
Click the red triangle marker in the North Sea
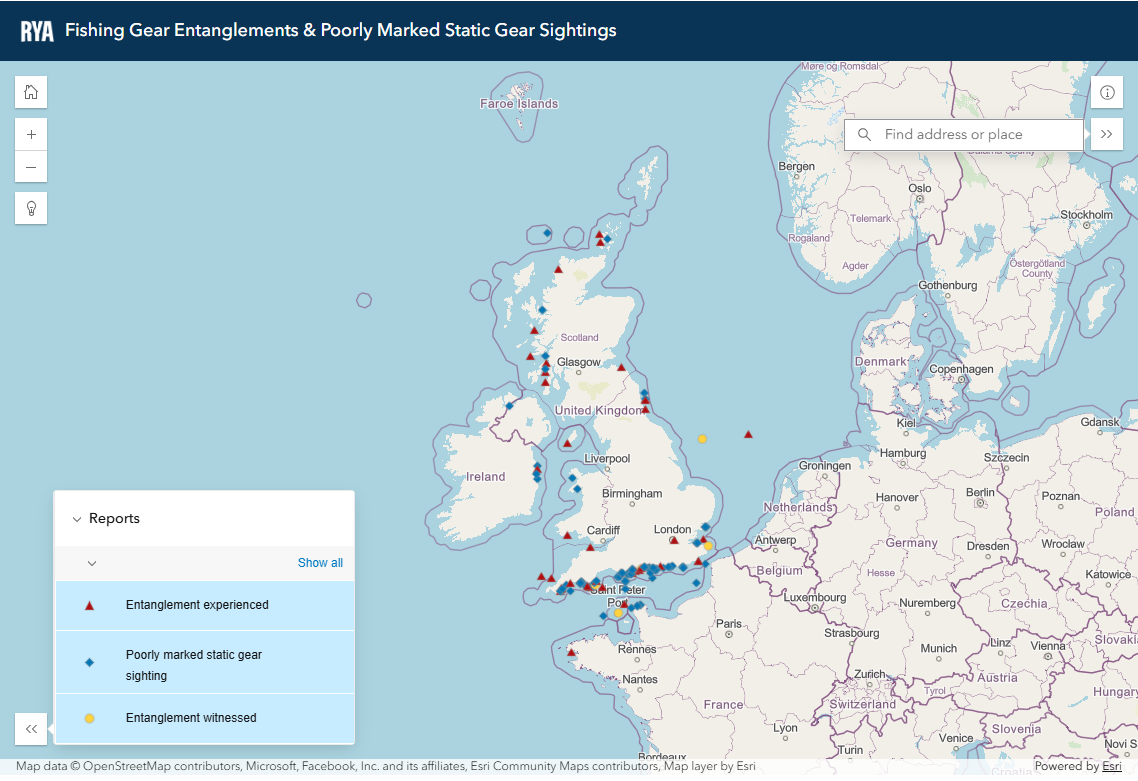[x=748, y=435]
